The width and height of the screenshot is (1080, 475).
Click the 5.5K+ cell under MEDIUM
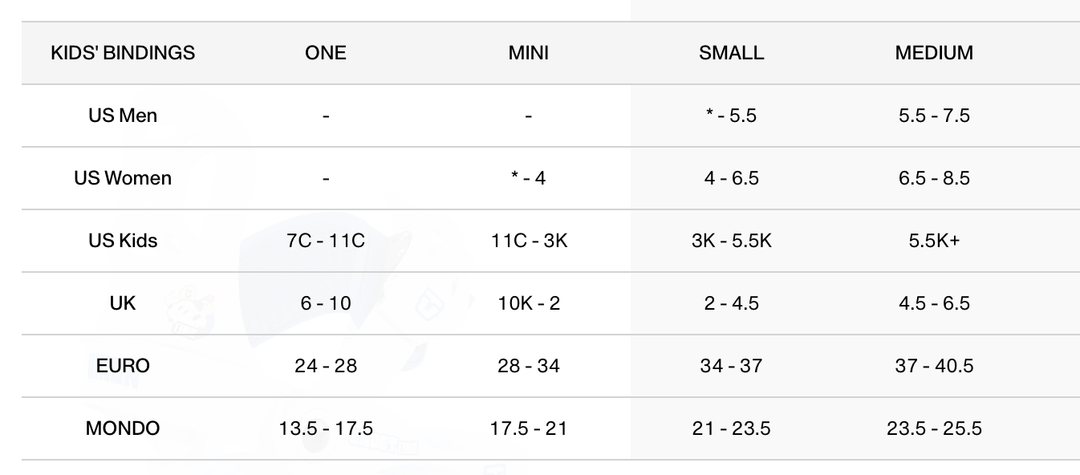[934, 240]
